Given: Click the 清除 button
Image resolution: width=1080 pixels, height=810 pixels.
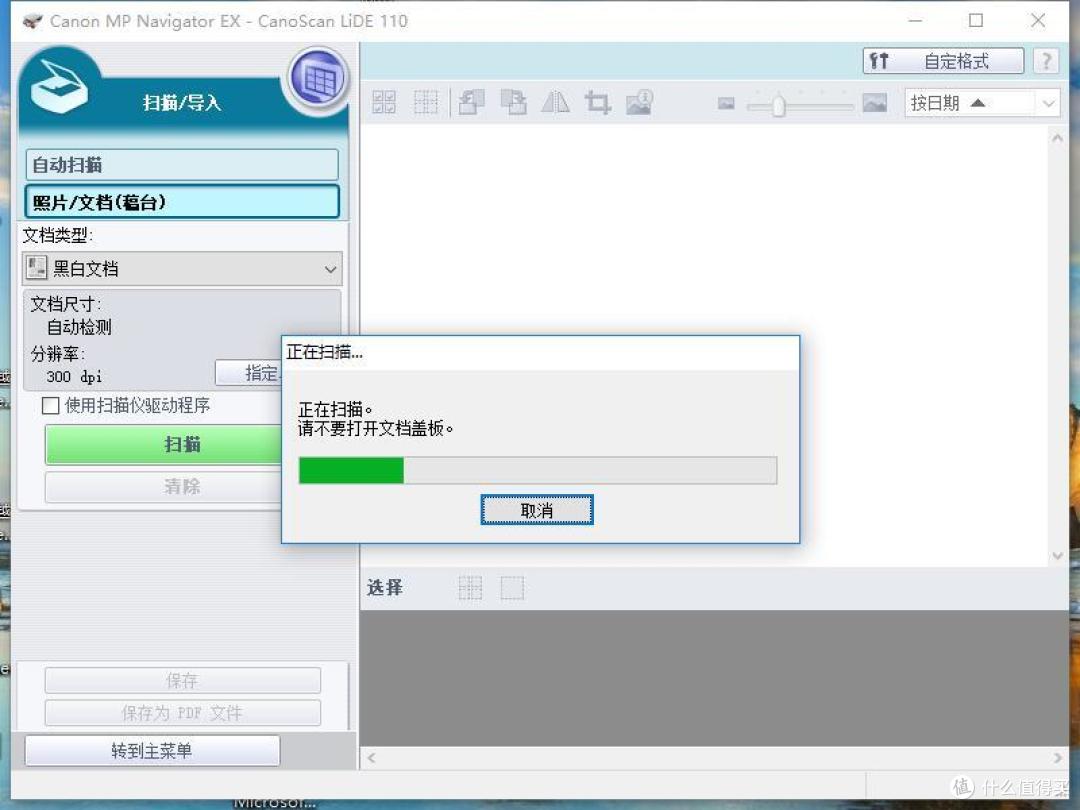Looking at the screenshot, I should pyautogui.click(x=164, y=487).
